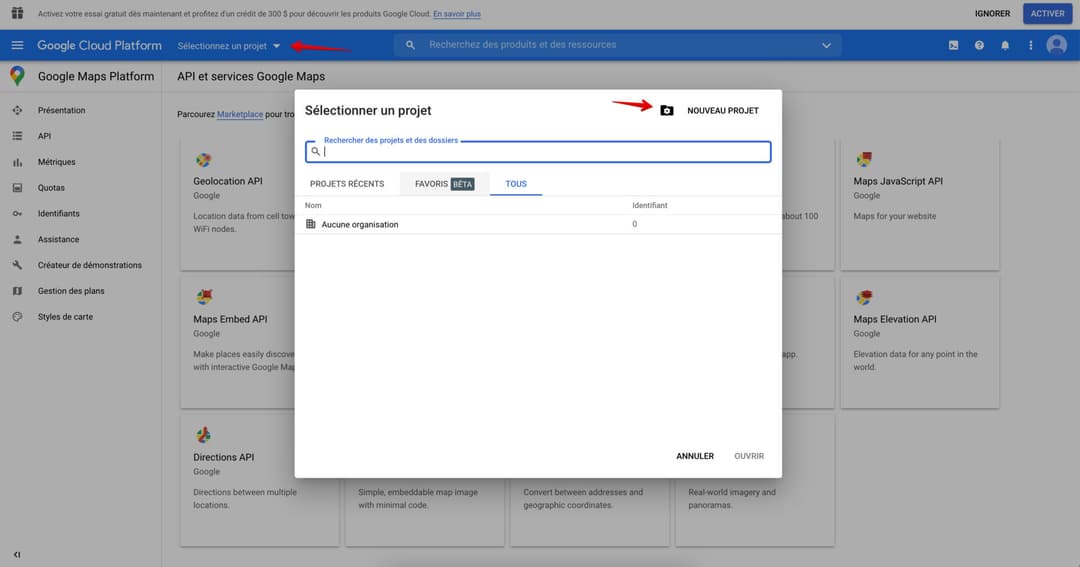The height and width of the screenshot is (567, 1080).
Task: Open the Sélectionnez un projet dropdown
Action: click(x=229, y=46)
